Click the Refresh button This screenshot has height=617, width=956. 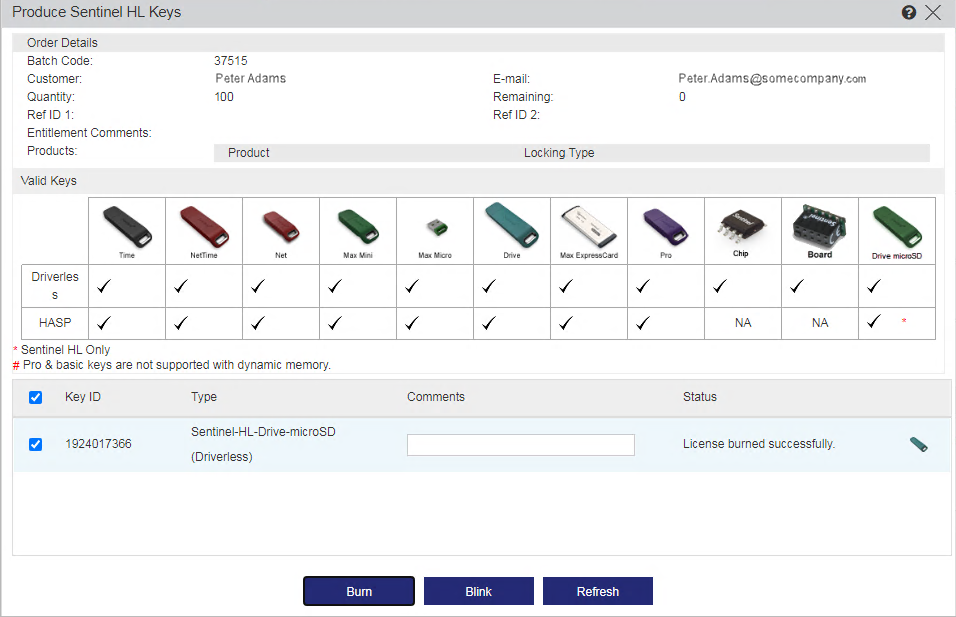[597, 591]
